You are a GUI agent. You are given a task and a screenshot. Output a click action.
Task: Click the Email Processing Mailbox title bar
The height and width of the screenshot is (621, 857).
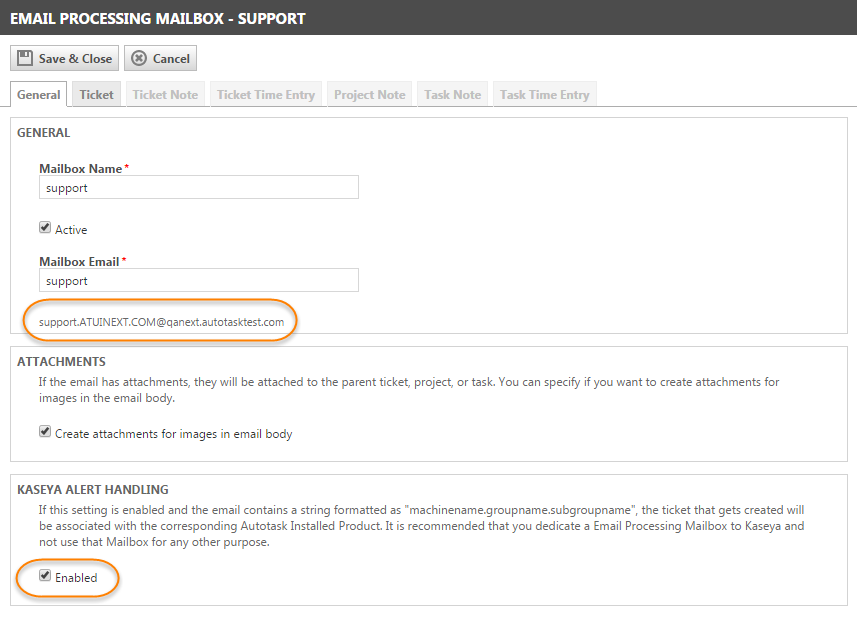tap(158, 18)
